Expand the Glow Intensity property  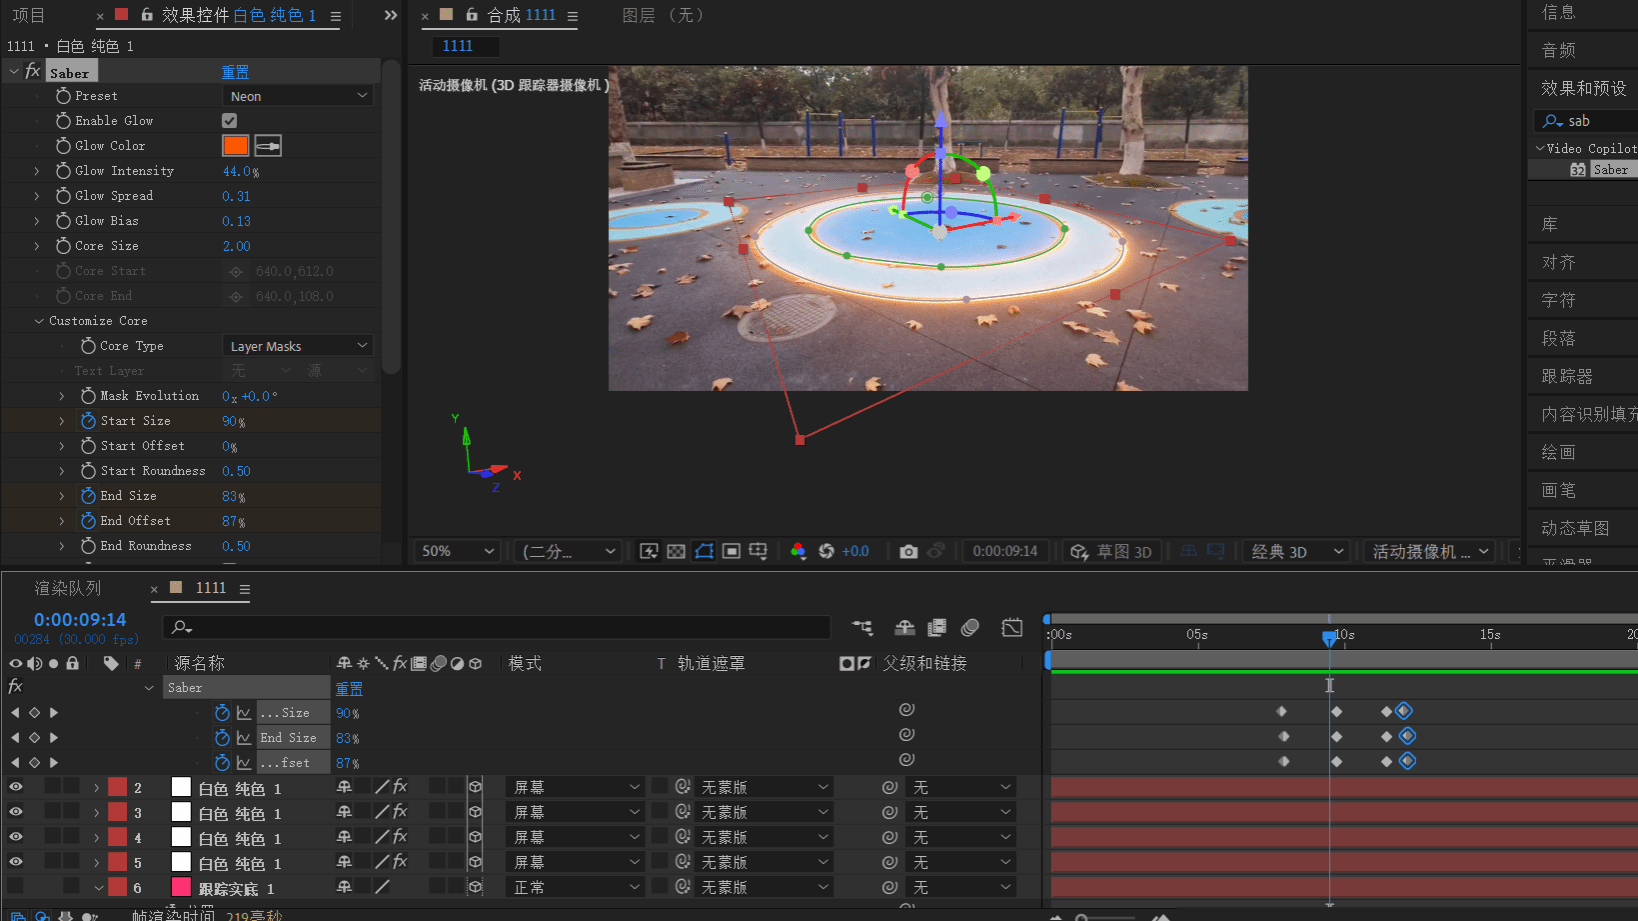click(37, 171)
